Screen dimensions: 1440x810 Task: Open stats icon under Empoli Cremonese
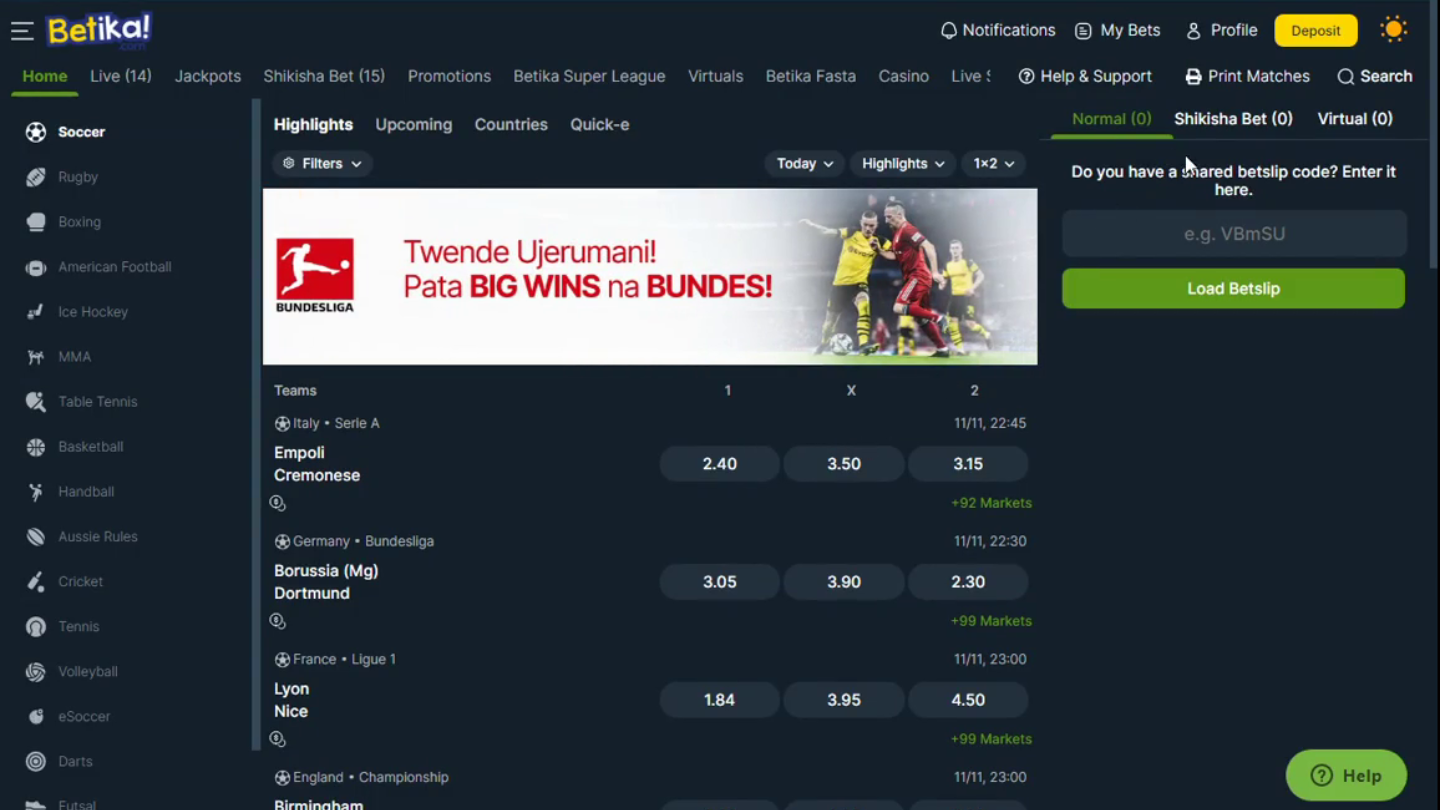pos(278,503)
